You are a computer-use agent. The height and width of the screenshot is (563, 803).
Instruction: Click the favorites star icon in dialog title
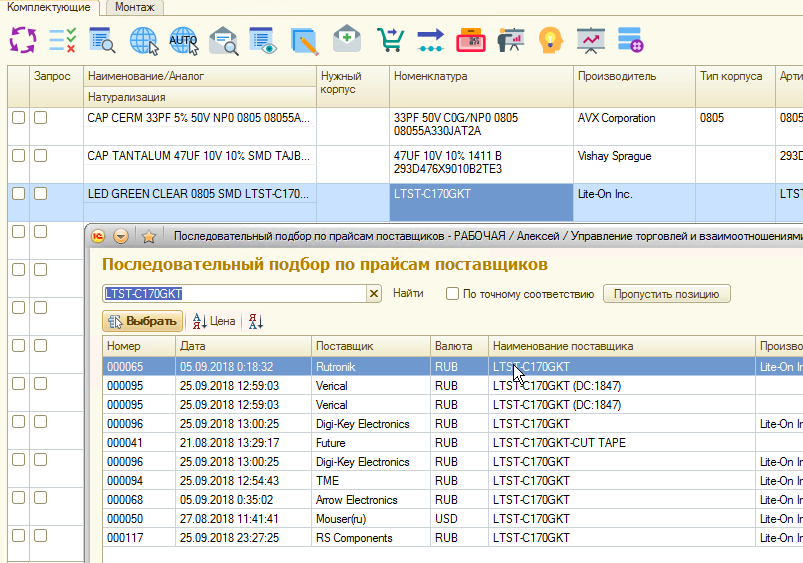(148, 237)
